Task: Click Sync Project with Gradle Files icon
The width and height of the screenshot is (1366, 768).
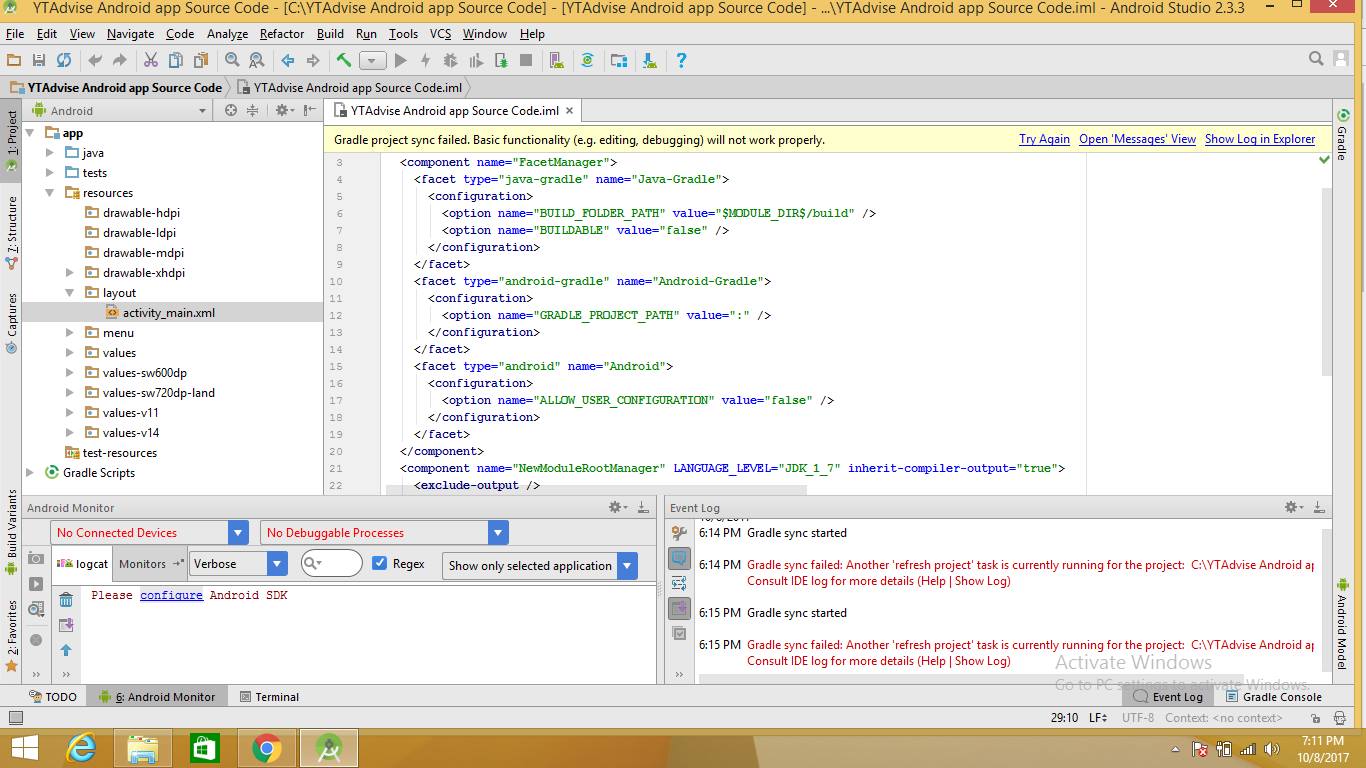Action: click(588, 61)
